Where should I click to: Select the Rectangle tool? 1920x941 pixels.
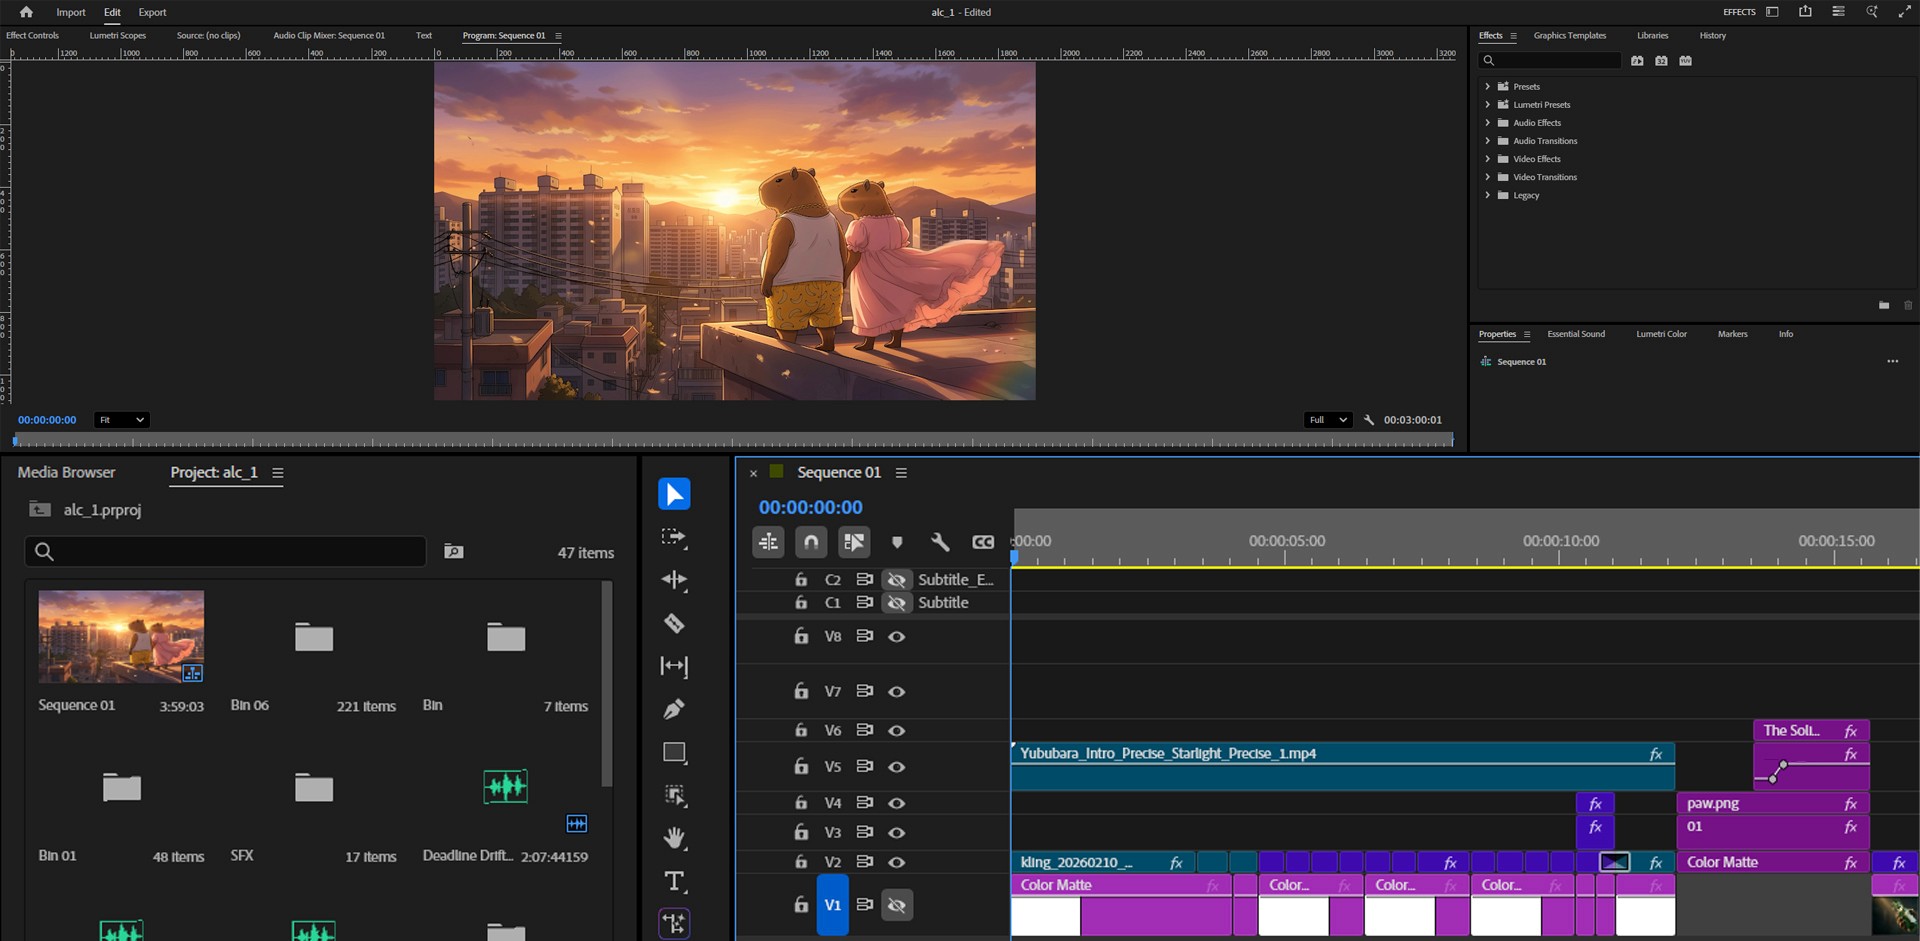674,752
